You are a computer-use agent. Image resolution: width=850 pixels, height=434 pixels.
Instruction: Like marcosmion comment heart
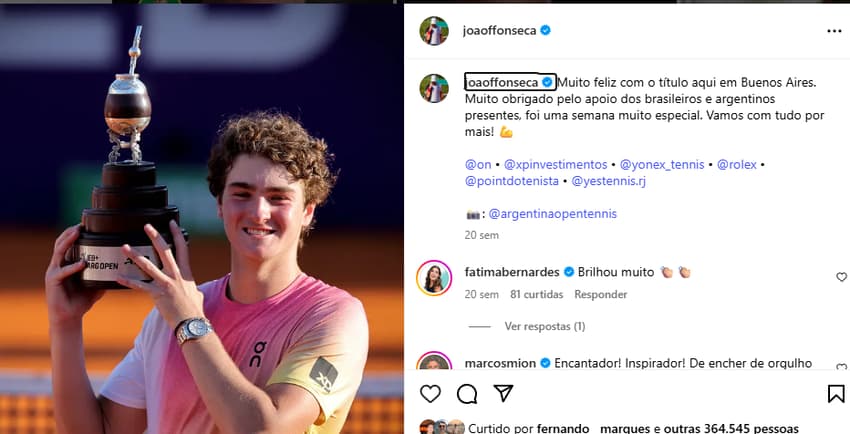coord(841,367)
